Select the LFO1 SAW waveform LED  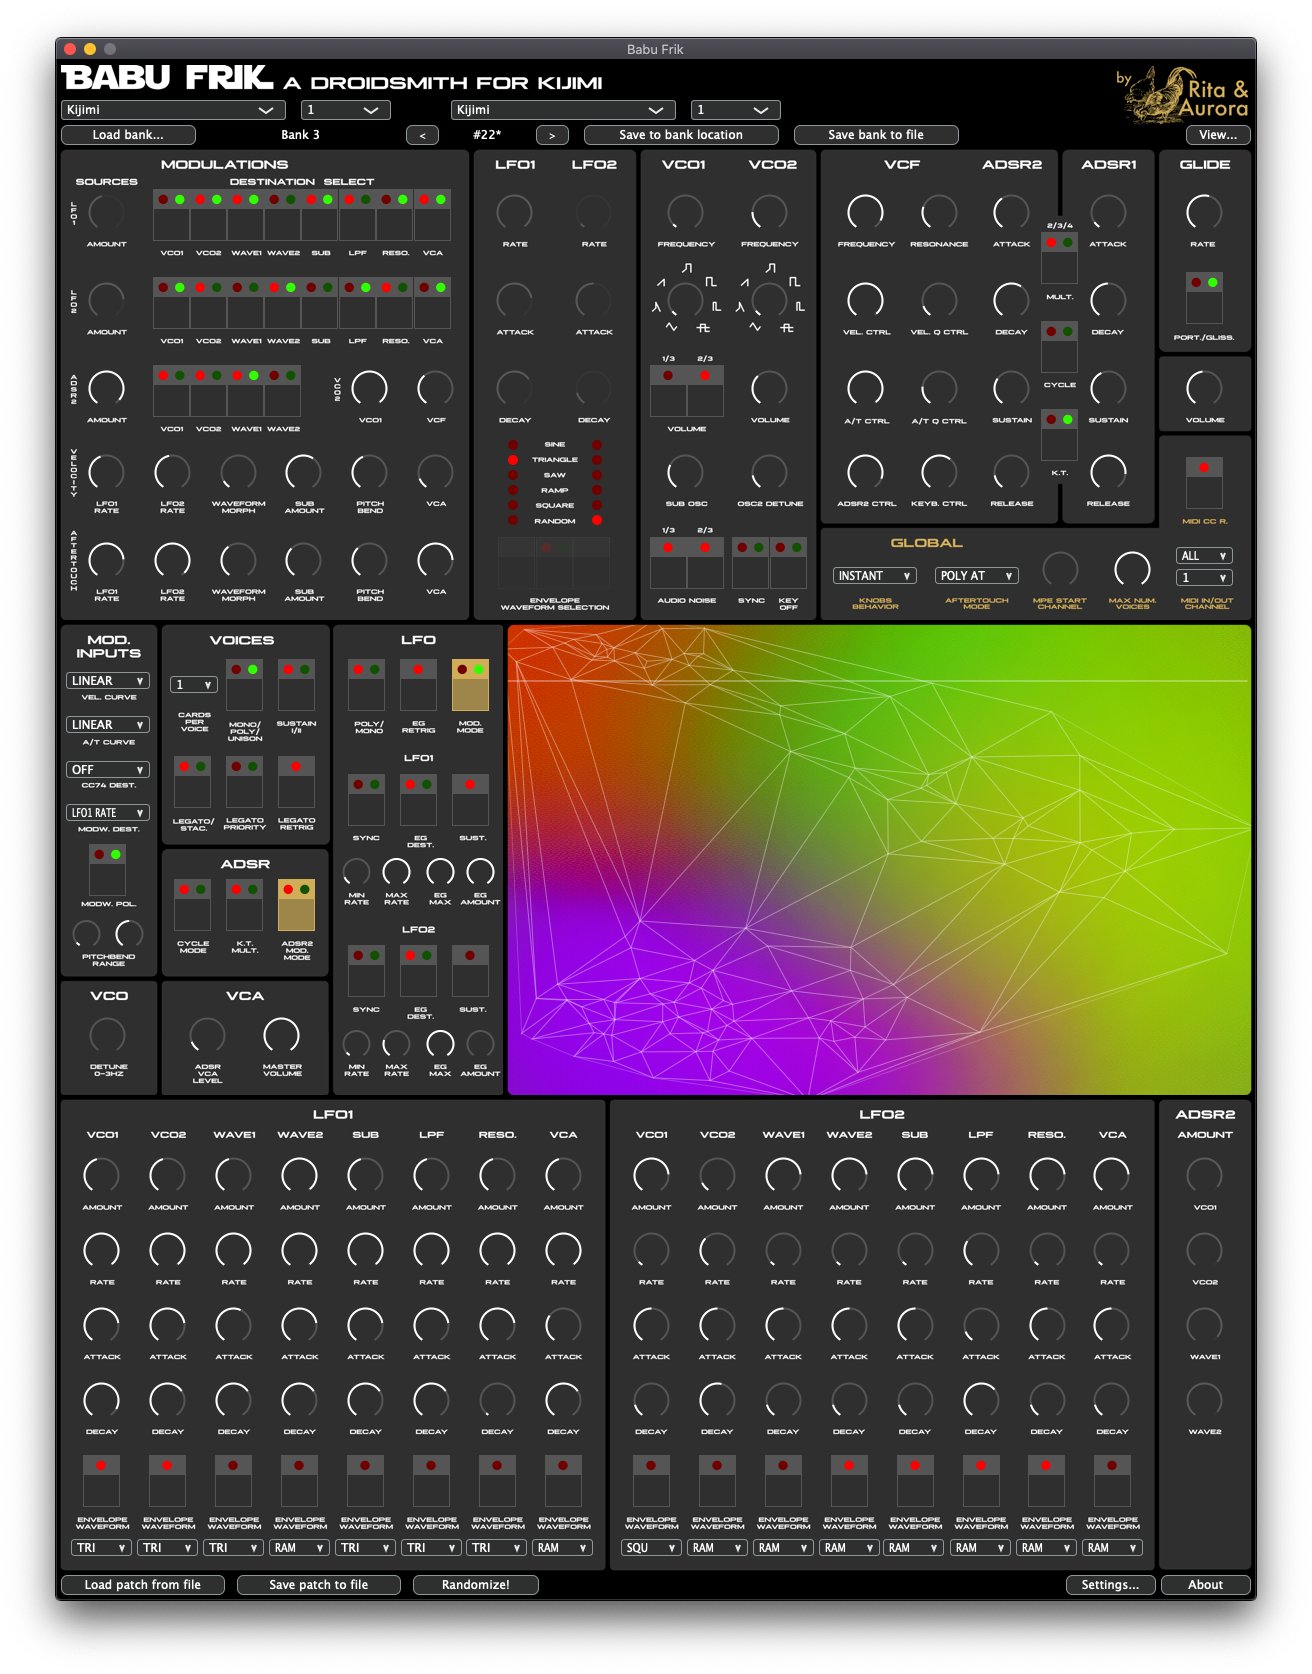[x=513, y=475]
